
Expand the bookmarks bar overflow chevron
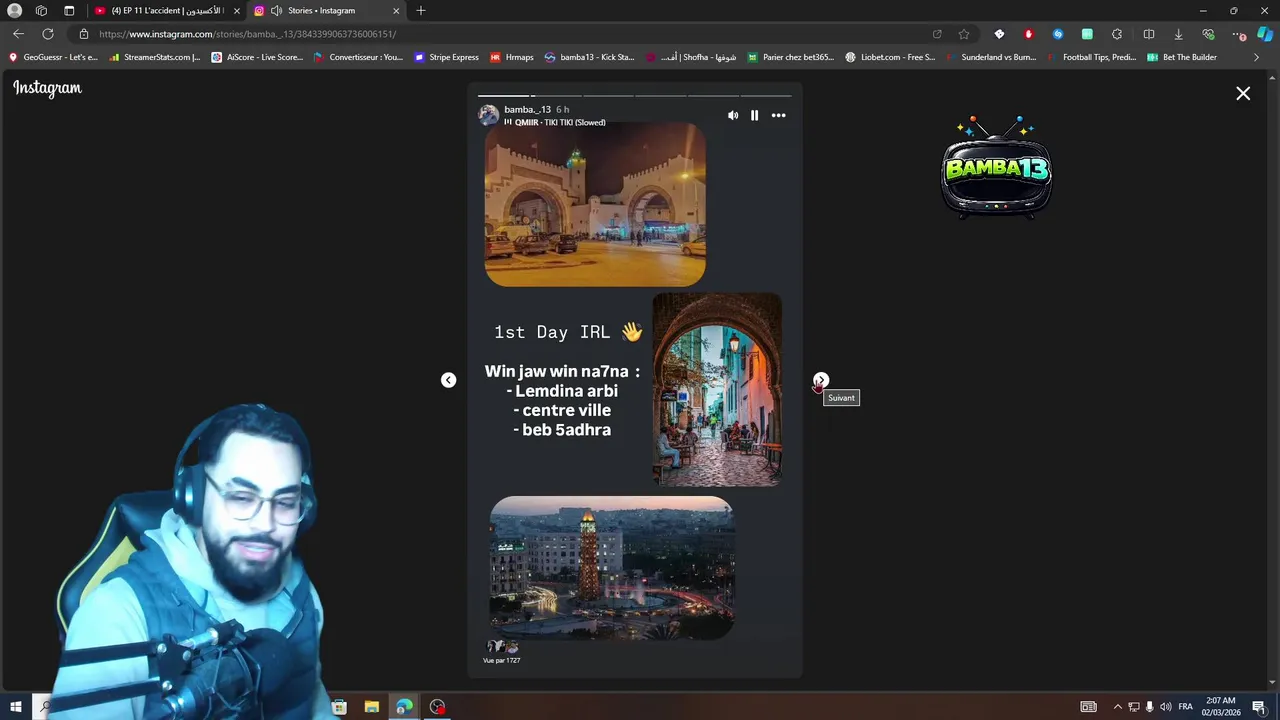pos(1256,57)
